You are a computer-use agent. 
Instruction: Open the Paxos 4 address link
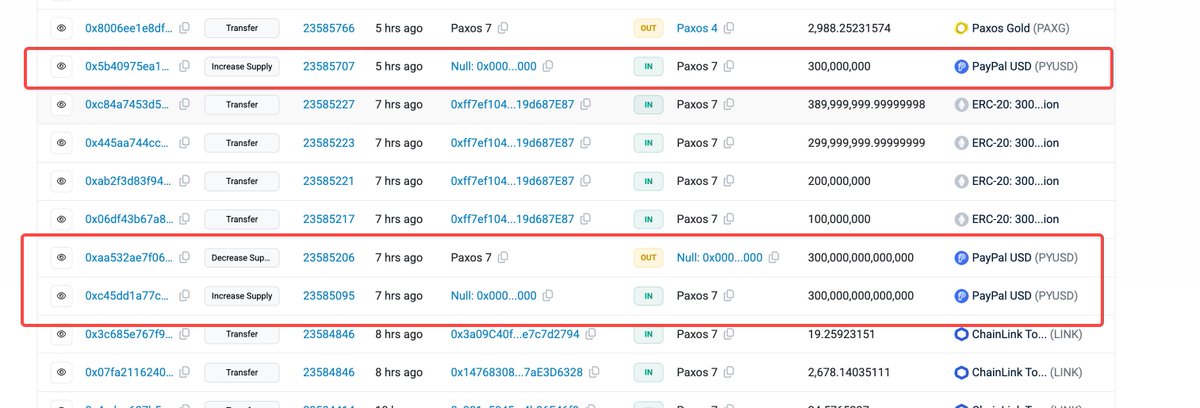[x=697, y=28]
